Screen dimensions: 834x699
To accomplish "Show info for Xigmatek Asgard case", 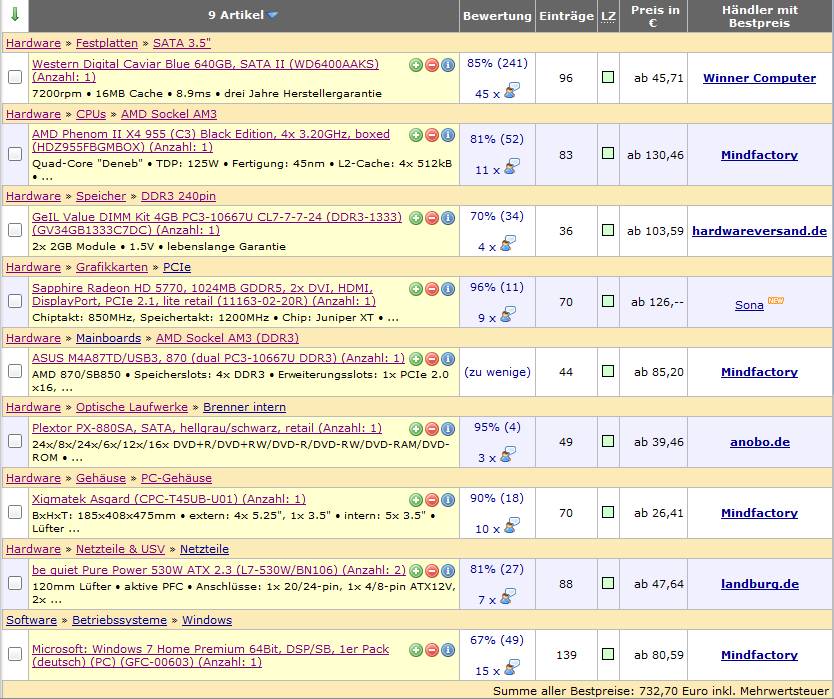I will coord(448,500).
